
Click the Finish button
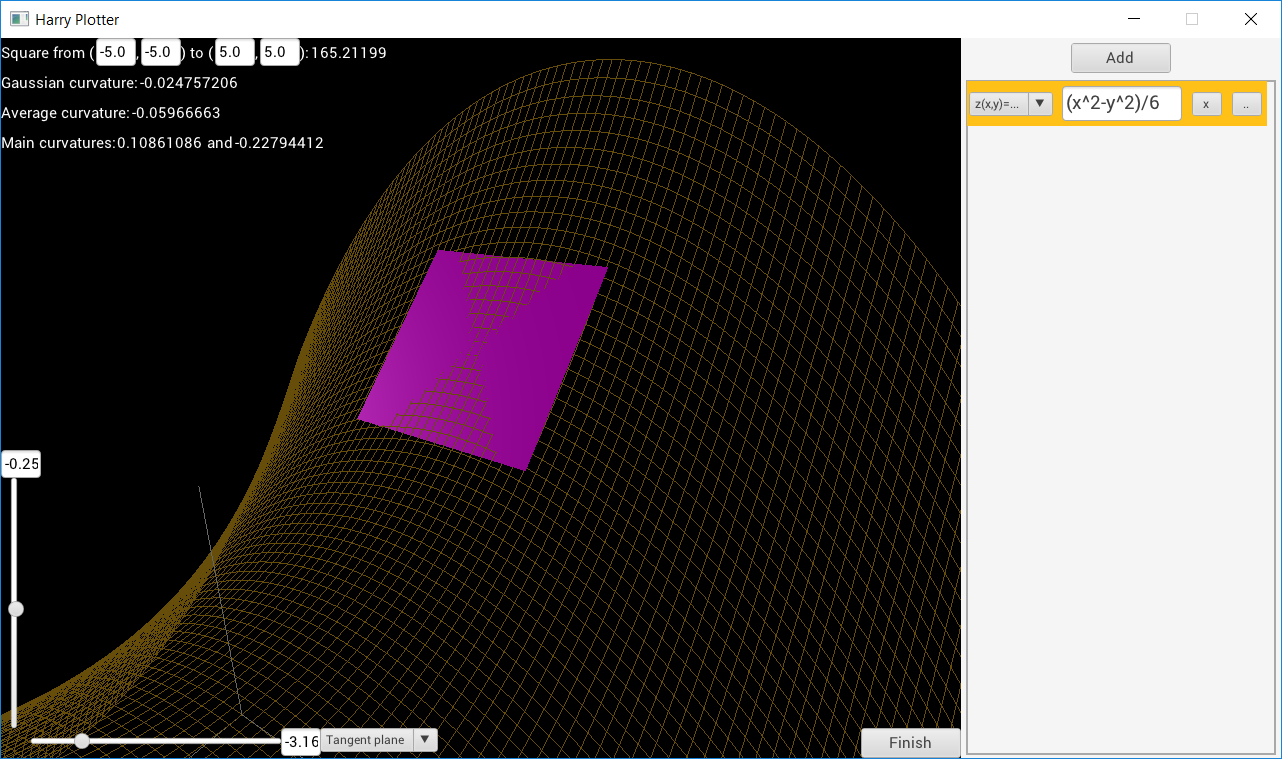[910, 743]
